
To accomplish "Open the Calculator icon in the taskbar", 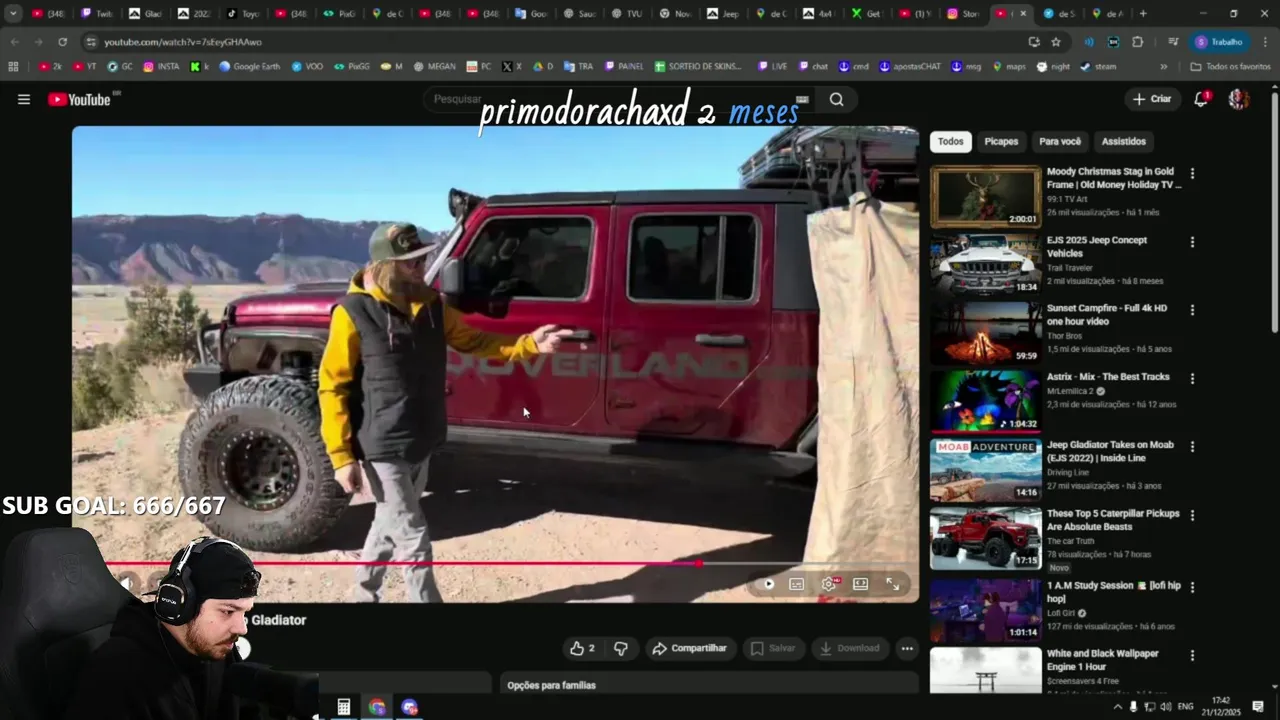I will point(343,707).
